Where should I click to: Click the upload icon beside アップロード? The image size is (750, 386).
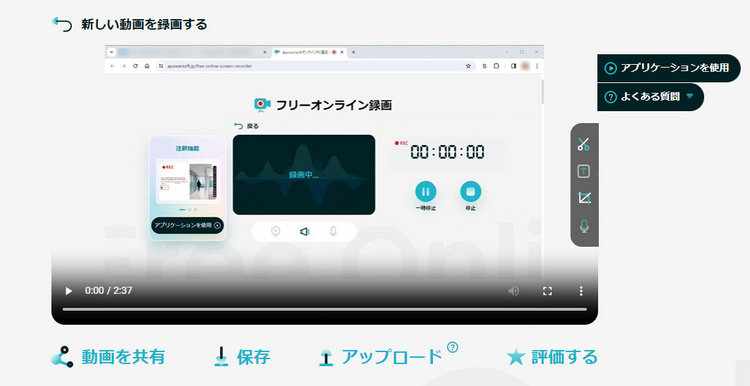(326, 357)
